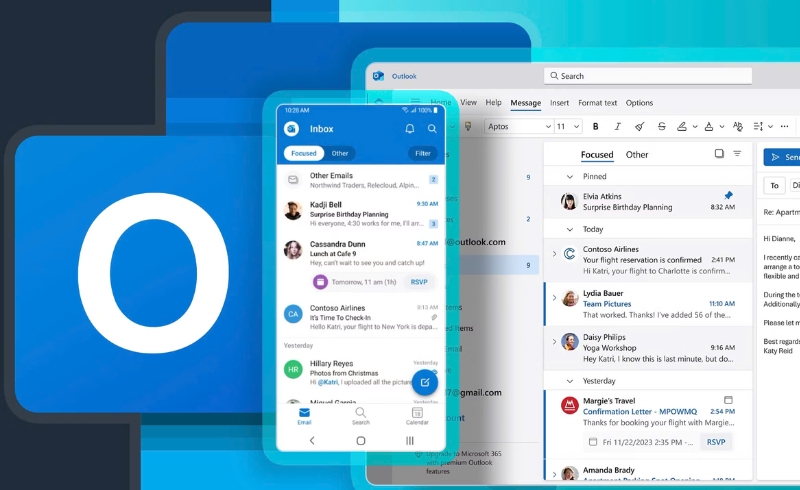Image resolution: width=800 pixels, height=490 pixels.
Task: Tap the notification bell in phone Inbox
Action: click(x=410, y=129)
